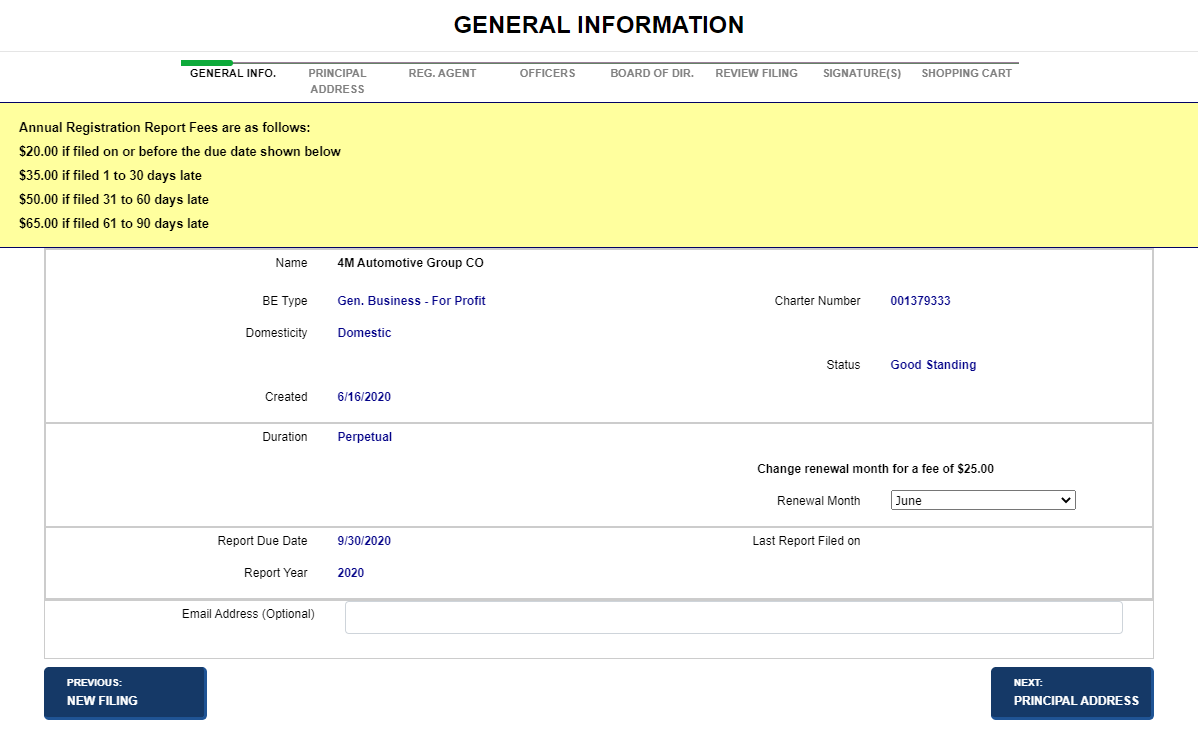Go to the REG. AGENT tab
This screenshot has width=1198, height=731.
[442, 72]
